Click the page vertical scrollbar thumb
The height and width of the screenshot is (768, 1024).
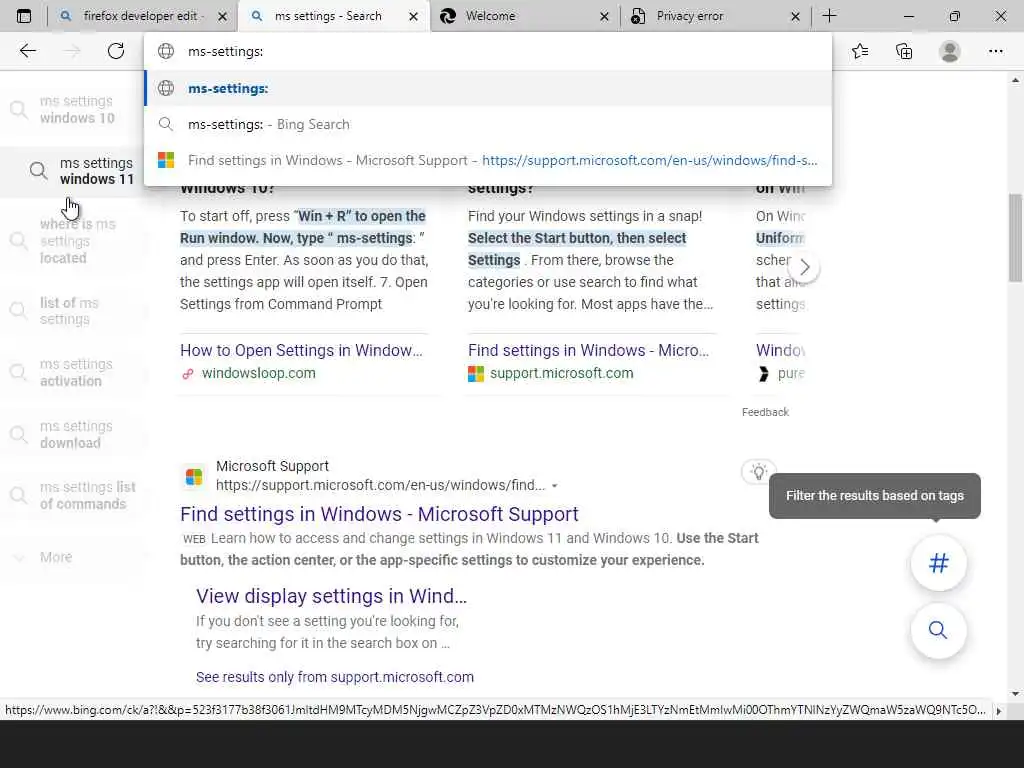(1015, 238)
